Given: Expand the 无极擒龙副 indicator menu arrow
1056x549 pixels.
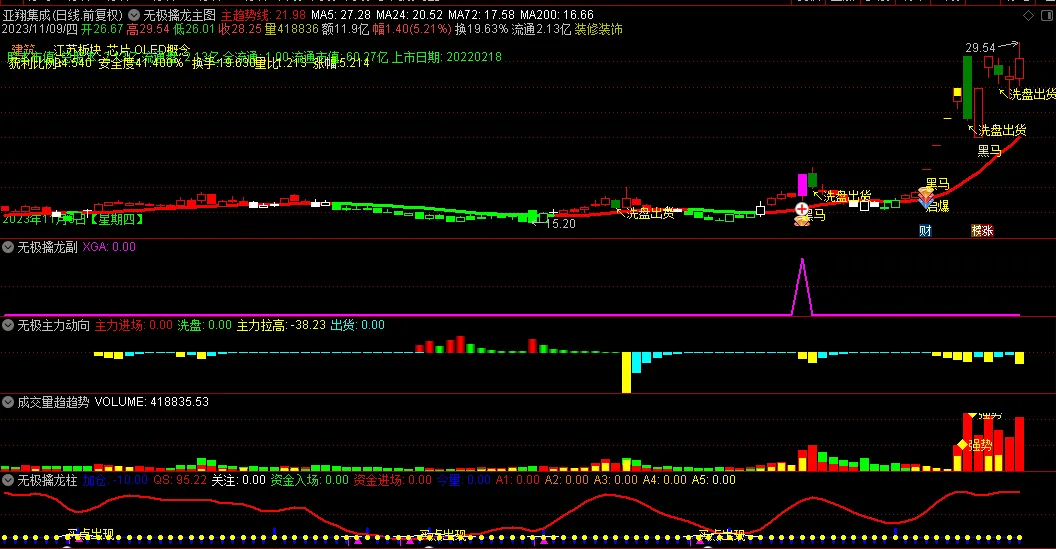Looking at the screenshot, I should [8, 246].
